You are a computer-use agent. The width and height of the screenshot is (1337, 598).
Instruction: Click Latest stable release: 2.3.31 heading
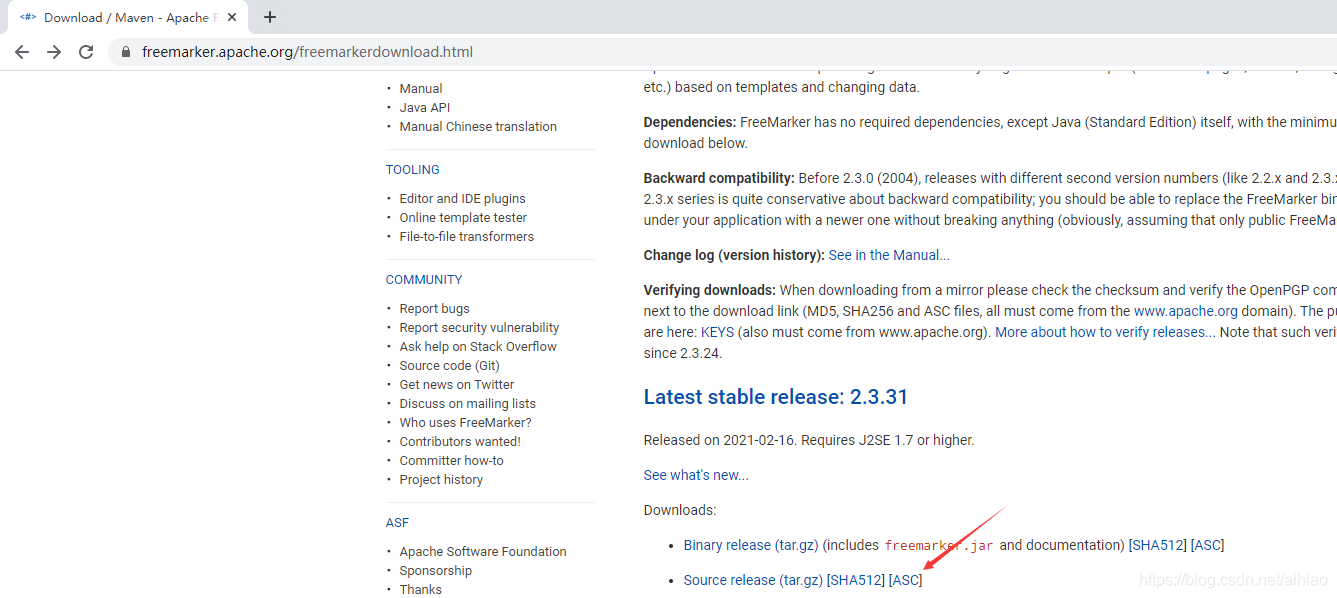(x=776, y=397)
